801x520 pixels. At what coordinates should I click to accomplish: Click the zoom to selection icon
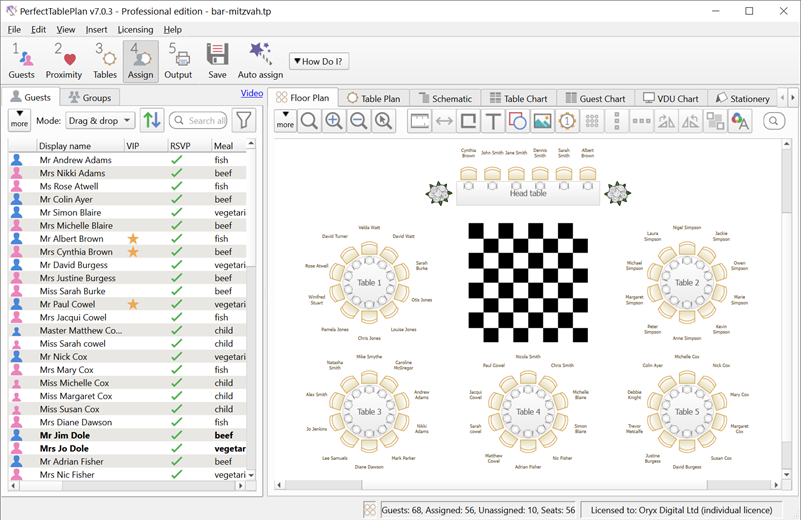(x=383, y=121)
